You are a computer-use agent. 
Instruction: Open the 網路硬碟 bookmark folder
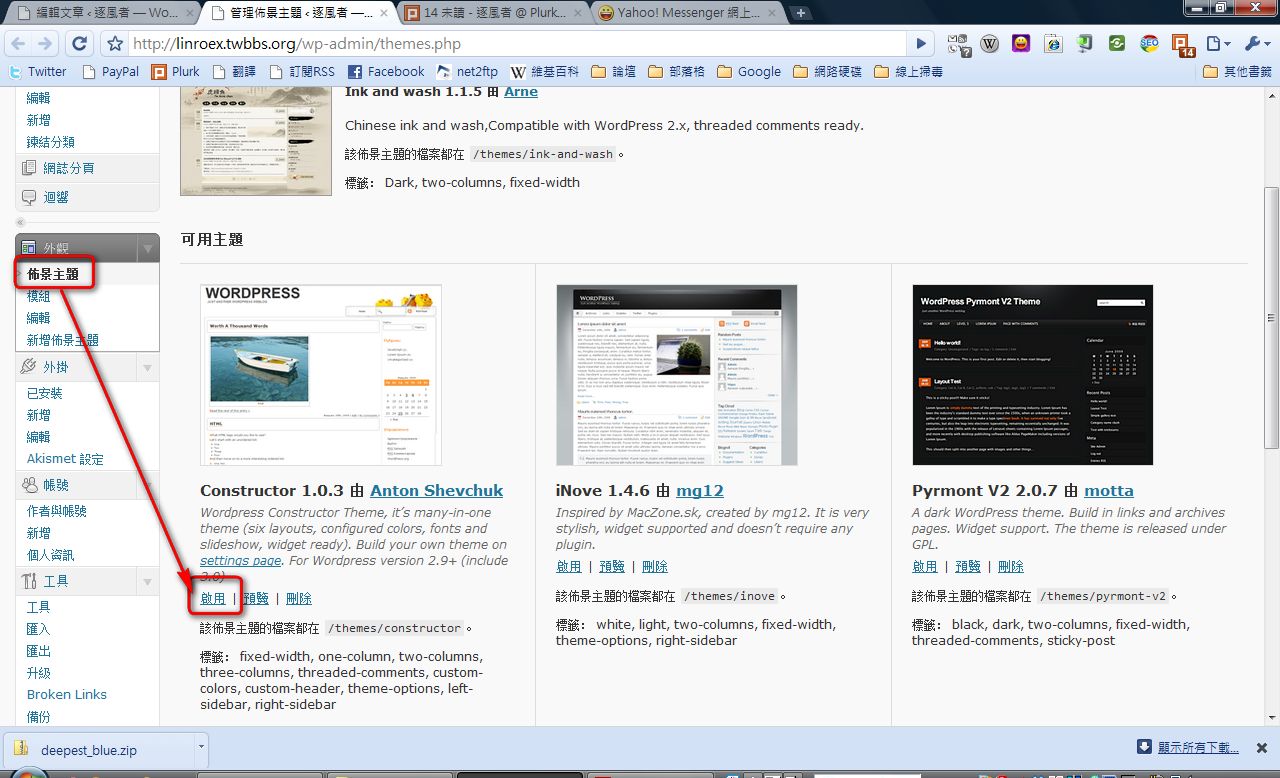point(827,72)
